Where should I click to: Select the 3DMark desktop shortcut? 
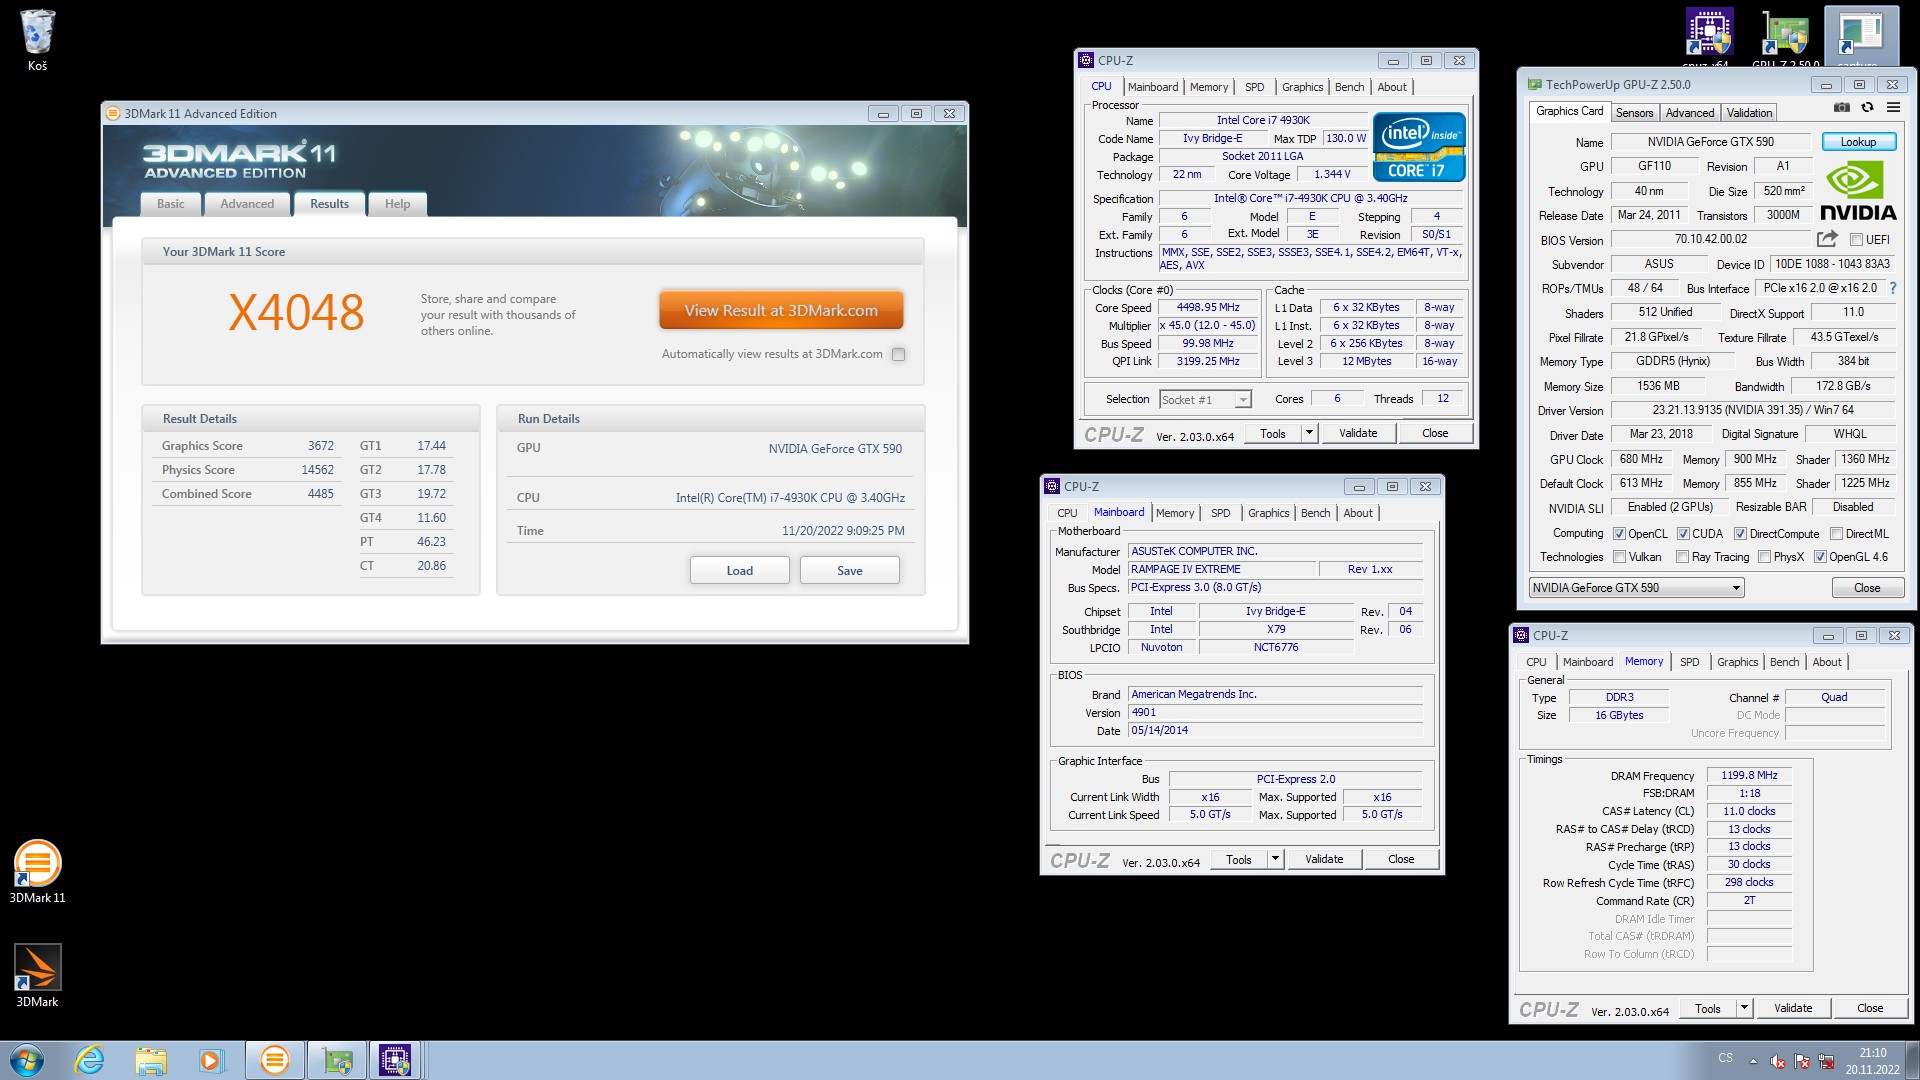pyautogui.click(x=37, y=975)
